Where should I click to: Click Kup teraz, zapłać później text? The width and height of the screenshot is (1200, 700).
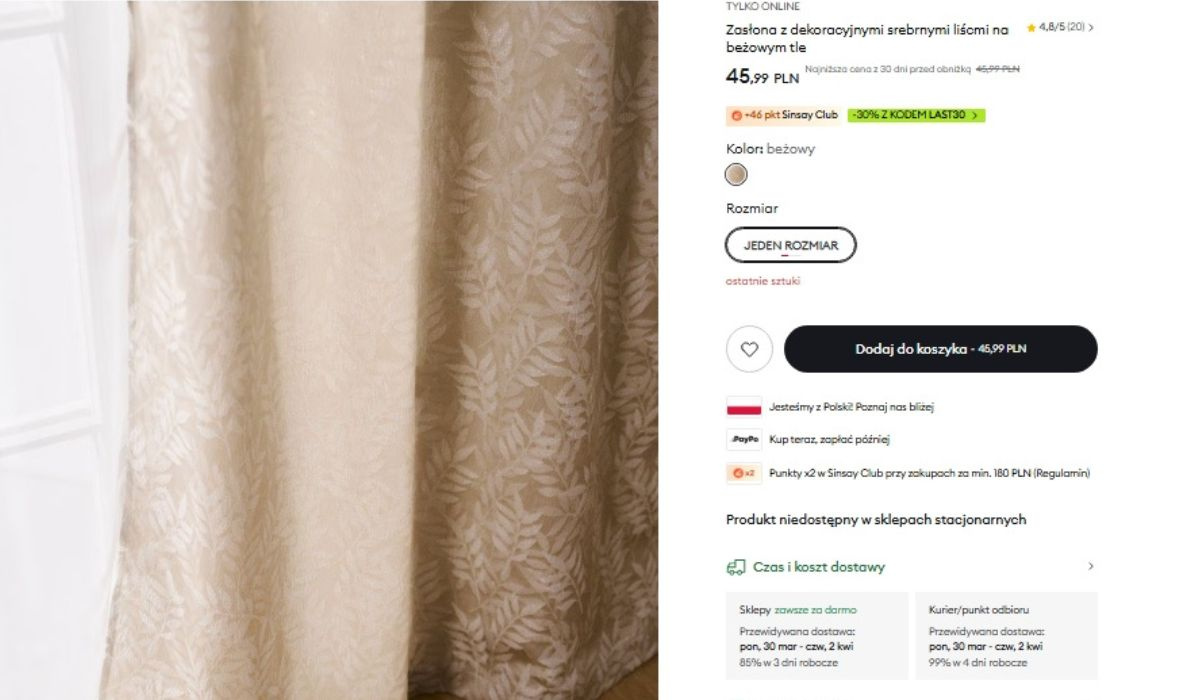click(829, 439)
